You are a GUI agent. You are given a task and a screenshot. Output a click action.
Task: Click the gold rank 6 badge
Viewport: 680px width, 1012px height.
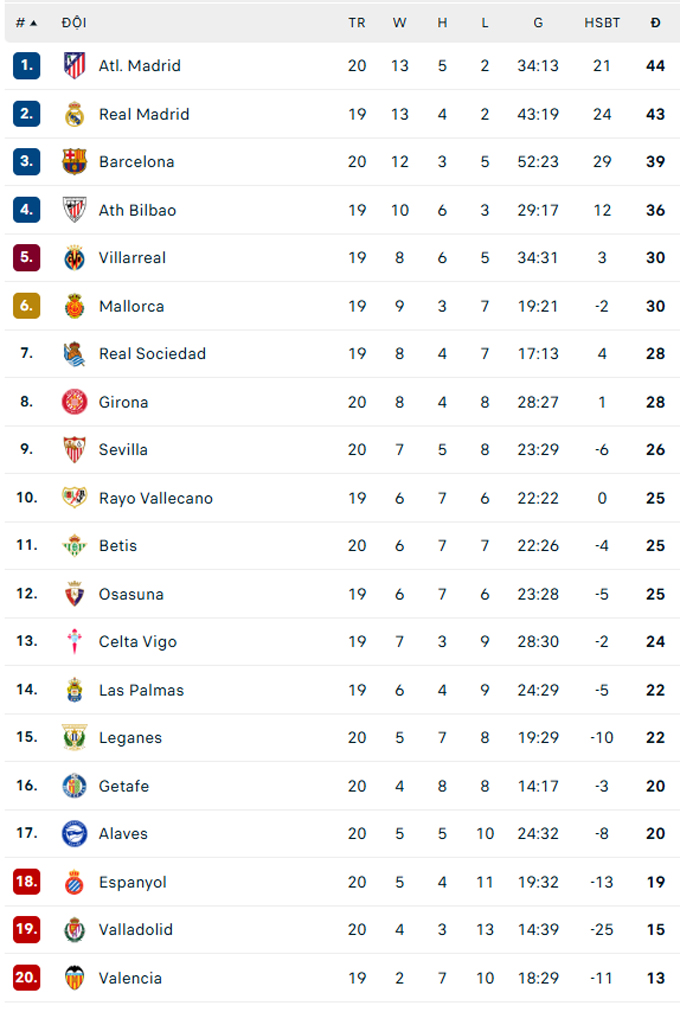pos(26,306)
